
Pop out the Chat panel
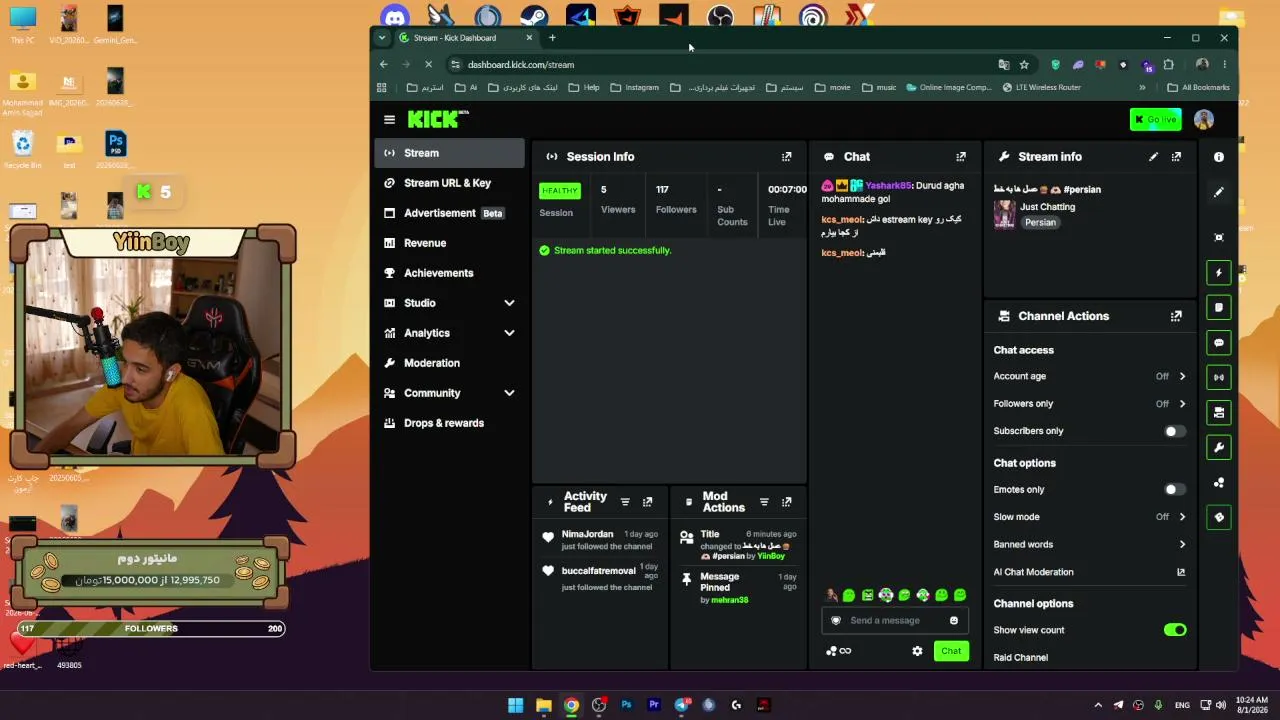click(x=961, y=157)
